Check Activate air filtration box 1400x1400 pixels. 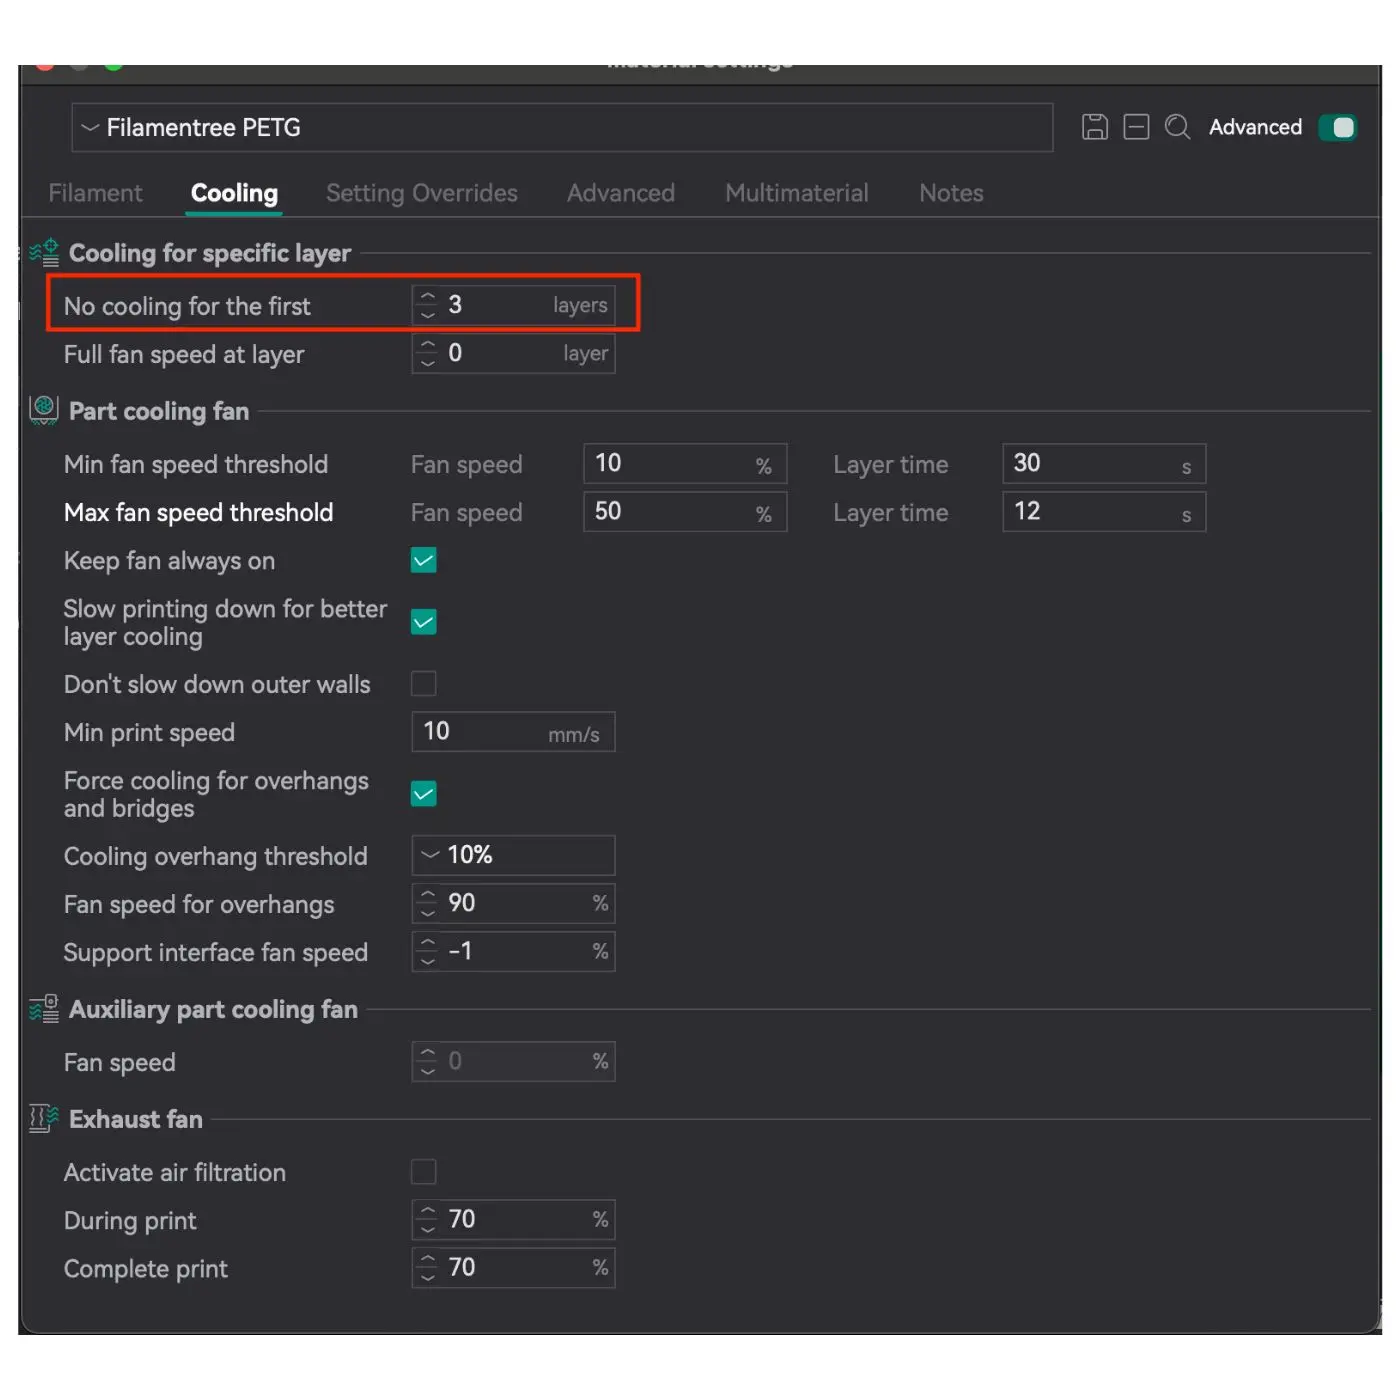(424, 1172)
